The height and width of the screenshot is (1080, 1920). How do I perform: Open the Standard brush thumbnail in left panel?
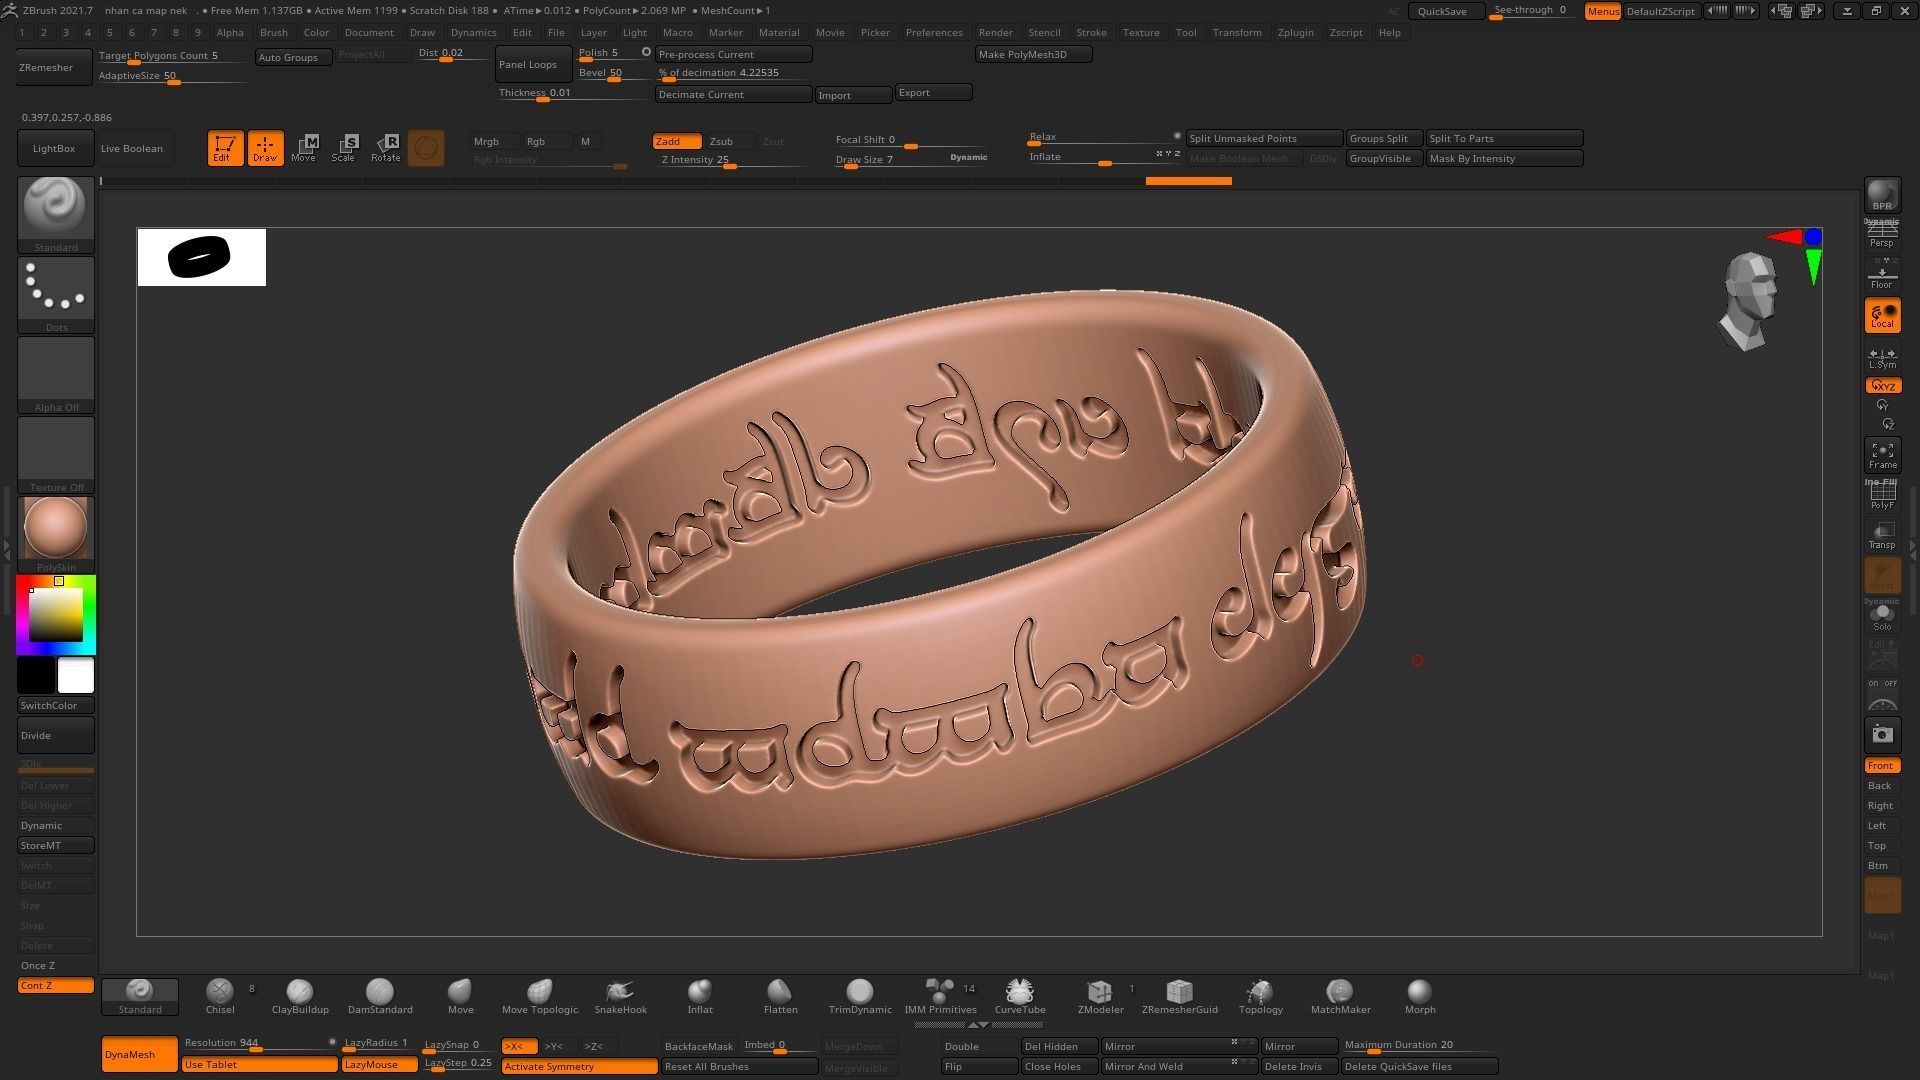pyautogui.click(x=56, y=214)
